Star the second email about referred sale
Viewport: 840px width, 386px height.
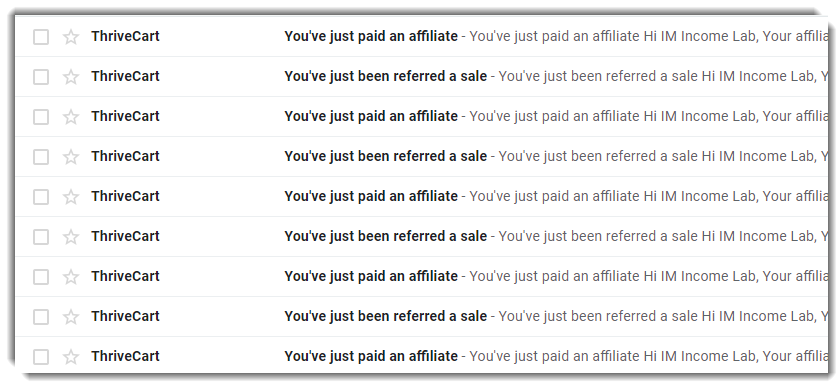71,77
